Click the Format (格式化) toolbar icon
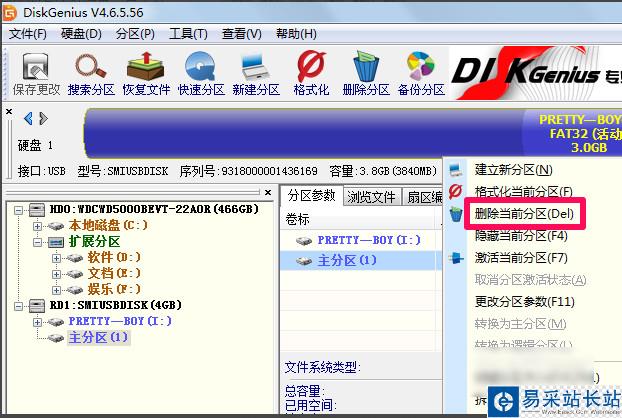This screenshot has width=622, height=418. click(x=311, y=74)
